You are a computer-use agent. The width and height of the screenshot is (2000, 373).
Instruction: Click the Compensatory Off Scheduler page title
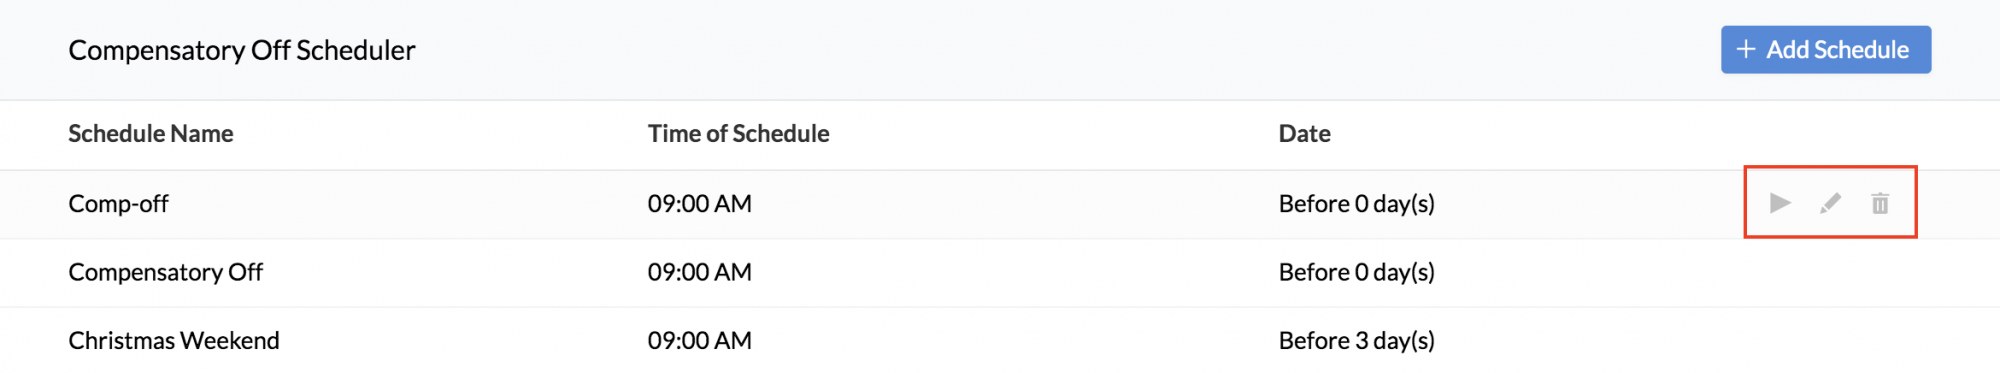242,50
